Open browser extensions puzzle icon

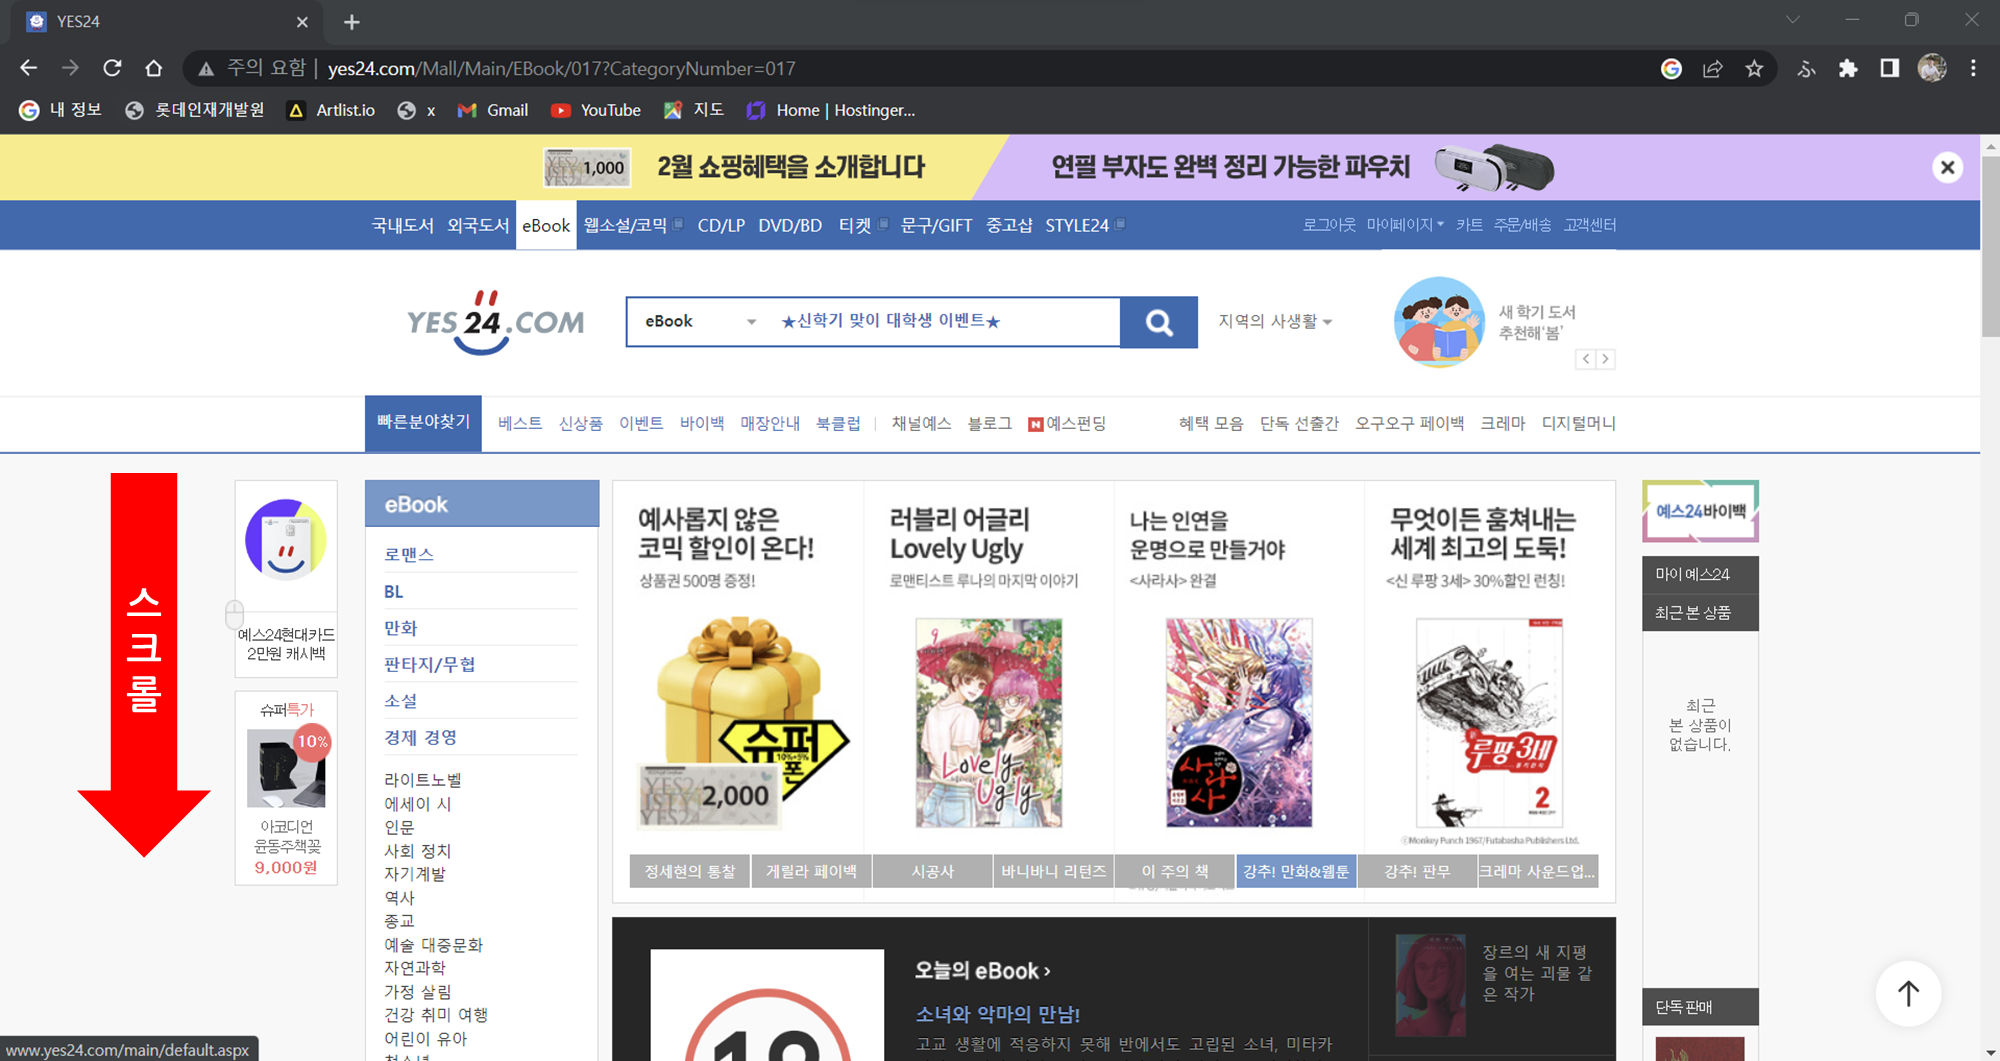click(1848, 68)
